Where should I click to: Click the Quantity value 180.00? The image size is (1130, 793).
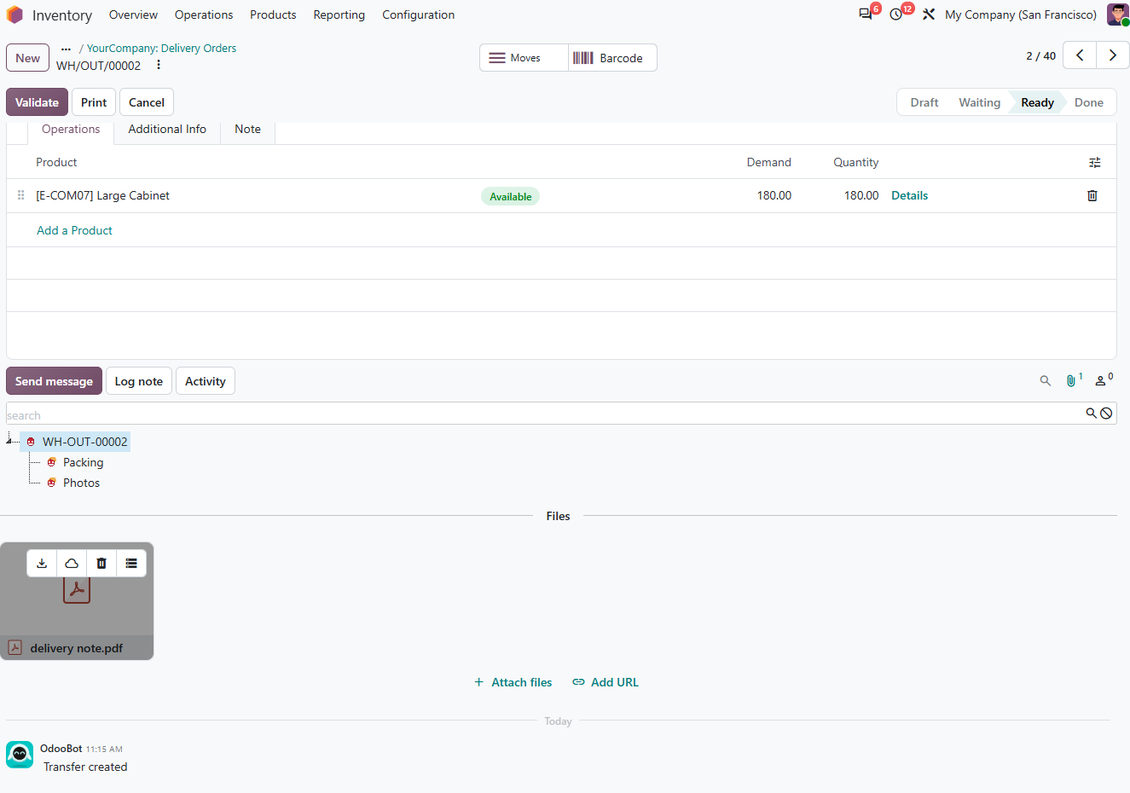tap(861, 195)
